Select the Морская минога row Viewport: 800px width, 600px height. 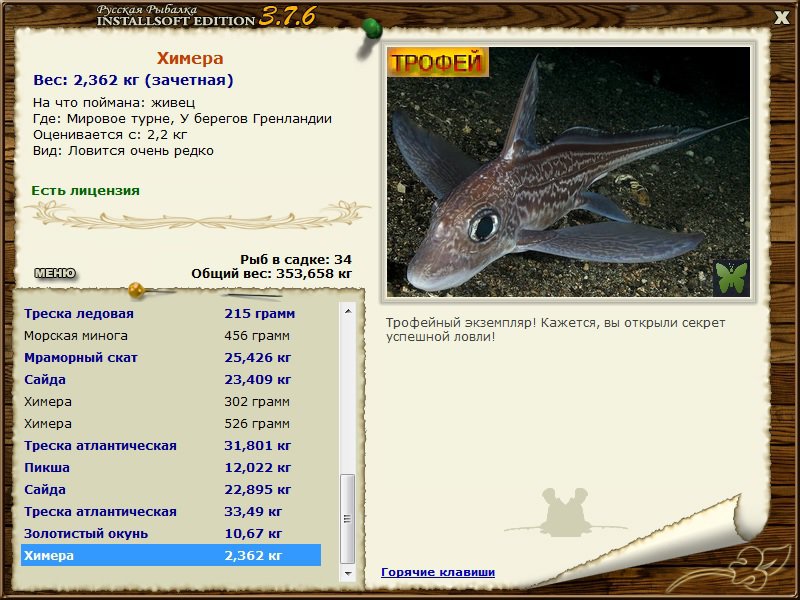[x=171, y=336]
